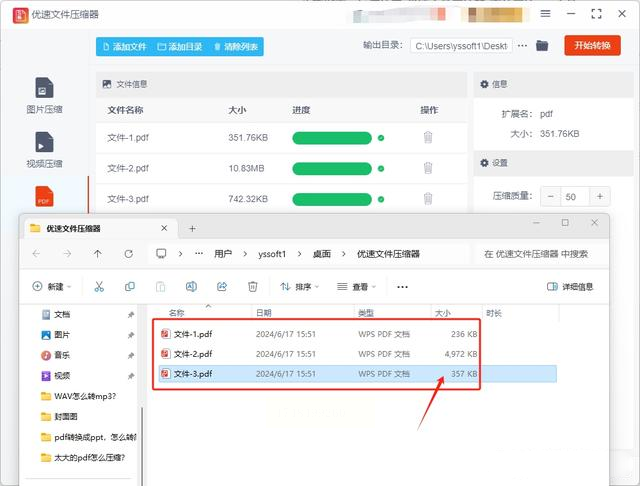Expand the chevron after 桌面 in the breadcrumb
Image resolution: width=640 pixels, height=486 pixels.
344,254
